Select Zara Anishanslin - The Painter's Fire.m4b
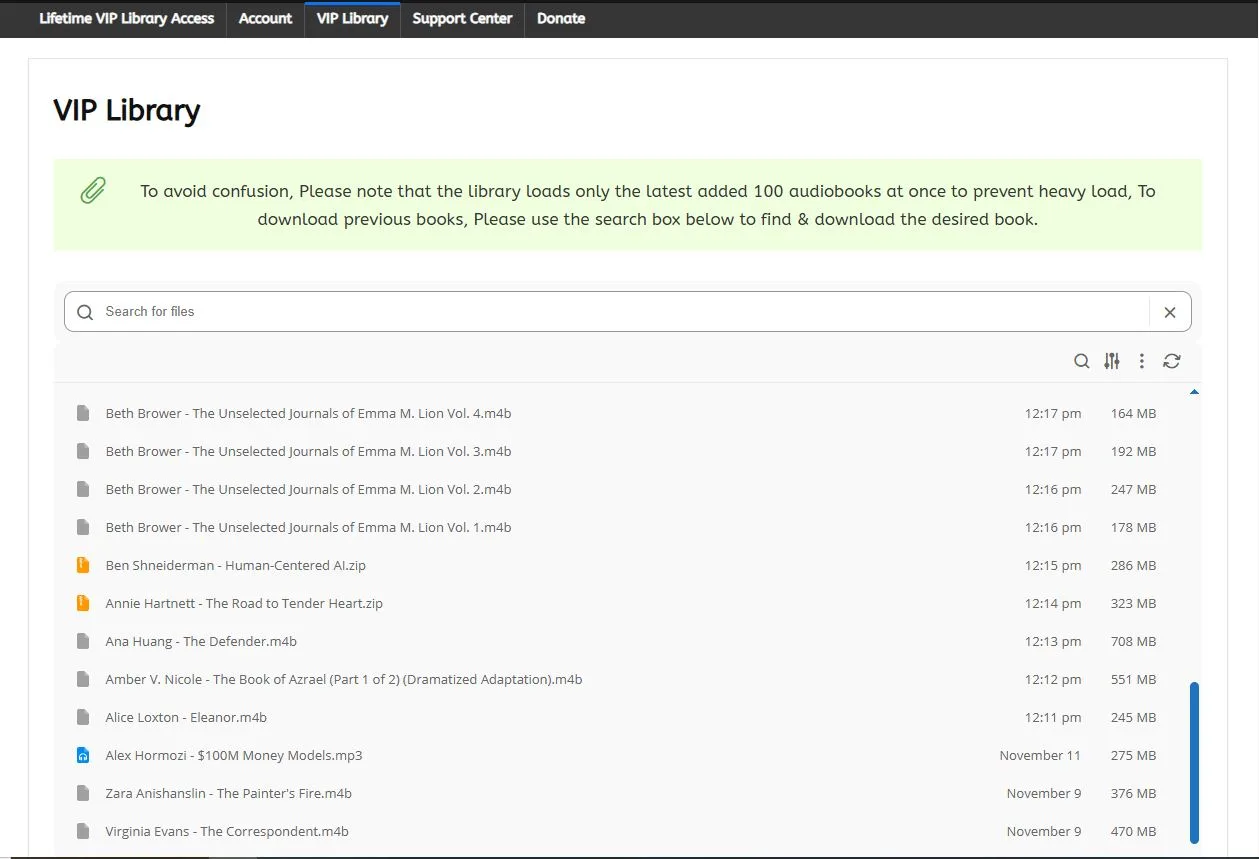This screenshot has width=1259, height=859. click(229, 793)
